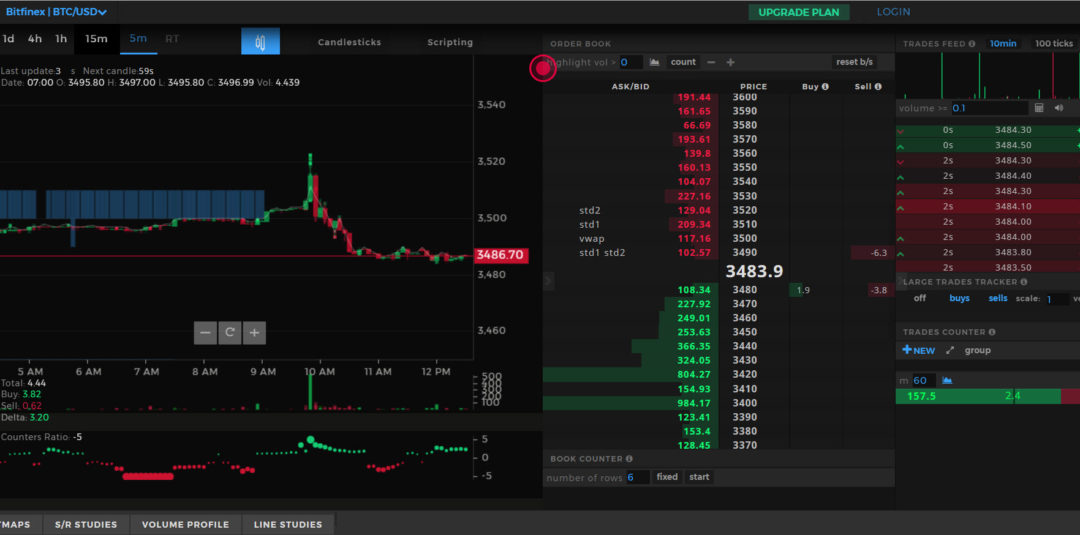Turn off the large trades tracker
Image resolution: width=1080 pixels, height=535 pixels.
(x=920, y=298)
